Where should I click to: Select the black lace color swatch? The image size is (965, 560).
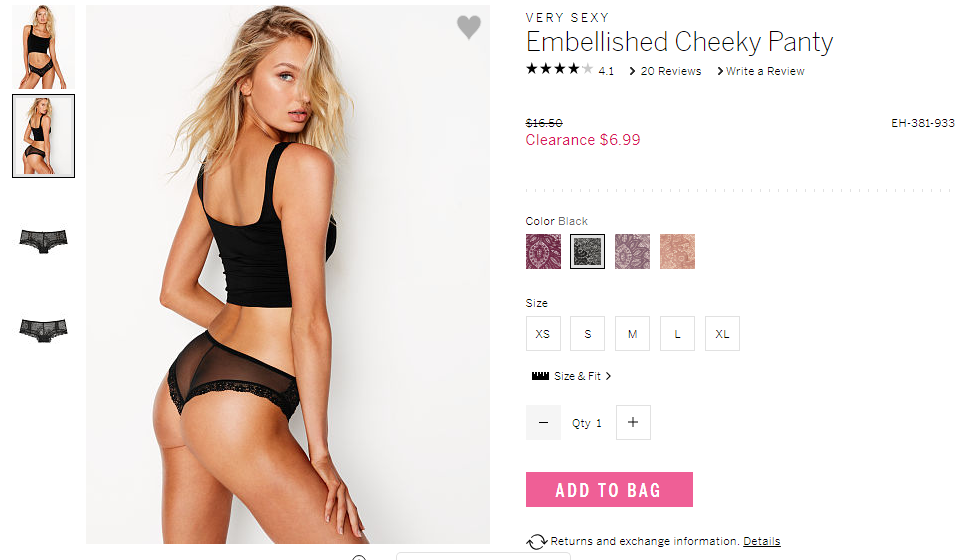pyautogui.click(x=588, y=252)
